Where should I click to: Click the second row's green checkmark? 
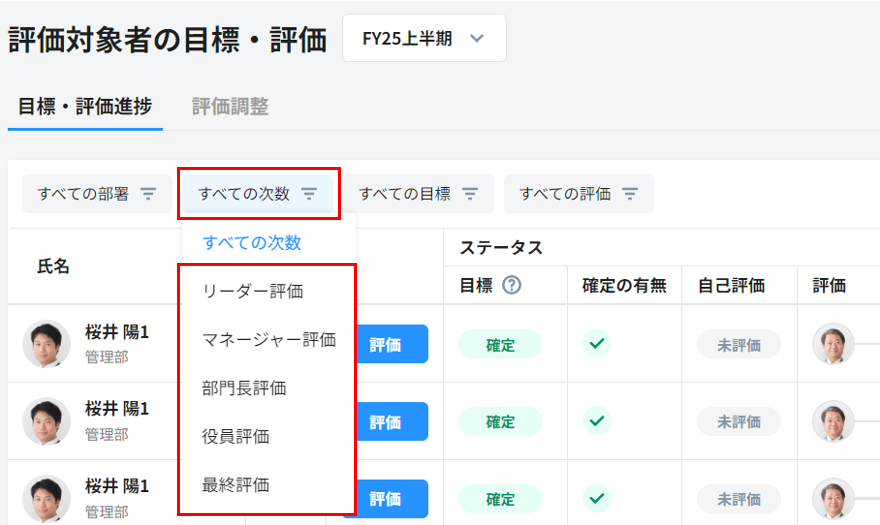(597, 421)
